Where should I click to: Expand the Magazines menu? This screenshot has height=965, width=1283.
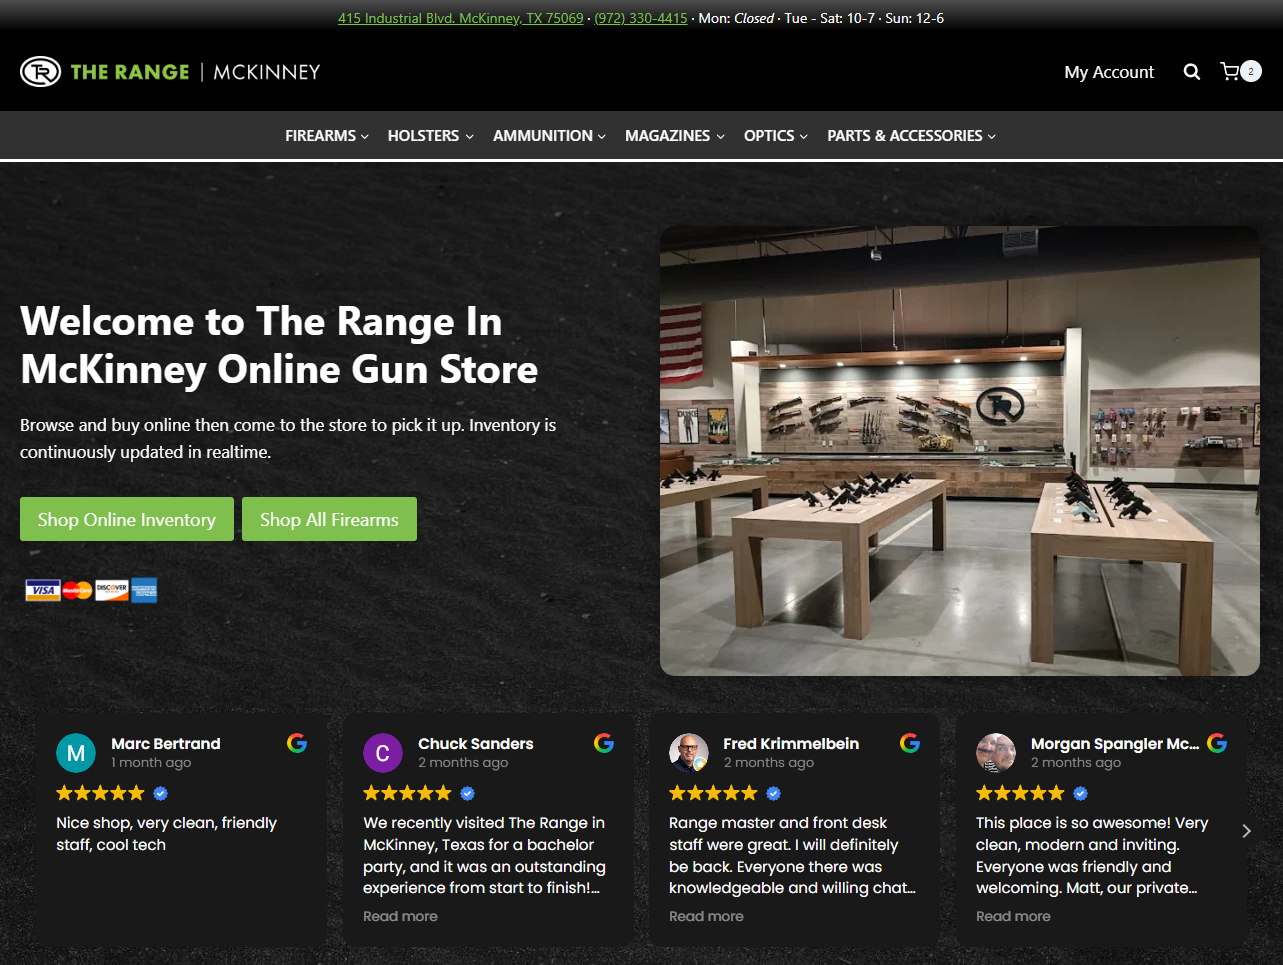(x=675, y=136)
